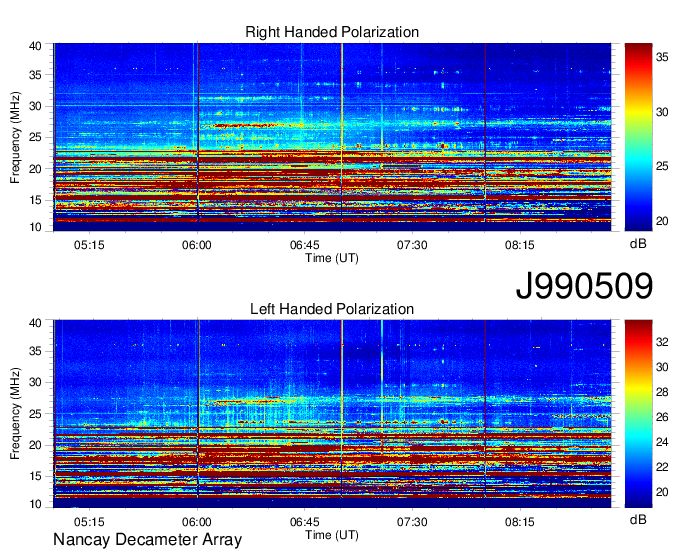Click the 06:00 tick under the top plot
Screen dimensions: 680x552
[197, 245]
